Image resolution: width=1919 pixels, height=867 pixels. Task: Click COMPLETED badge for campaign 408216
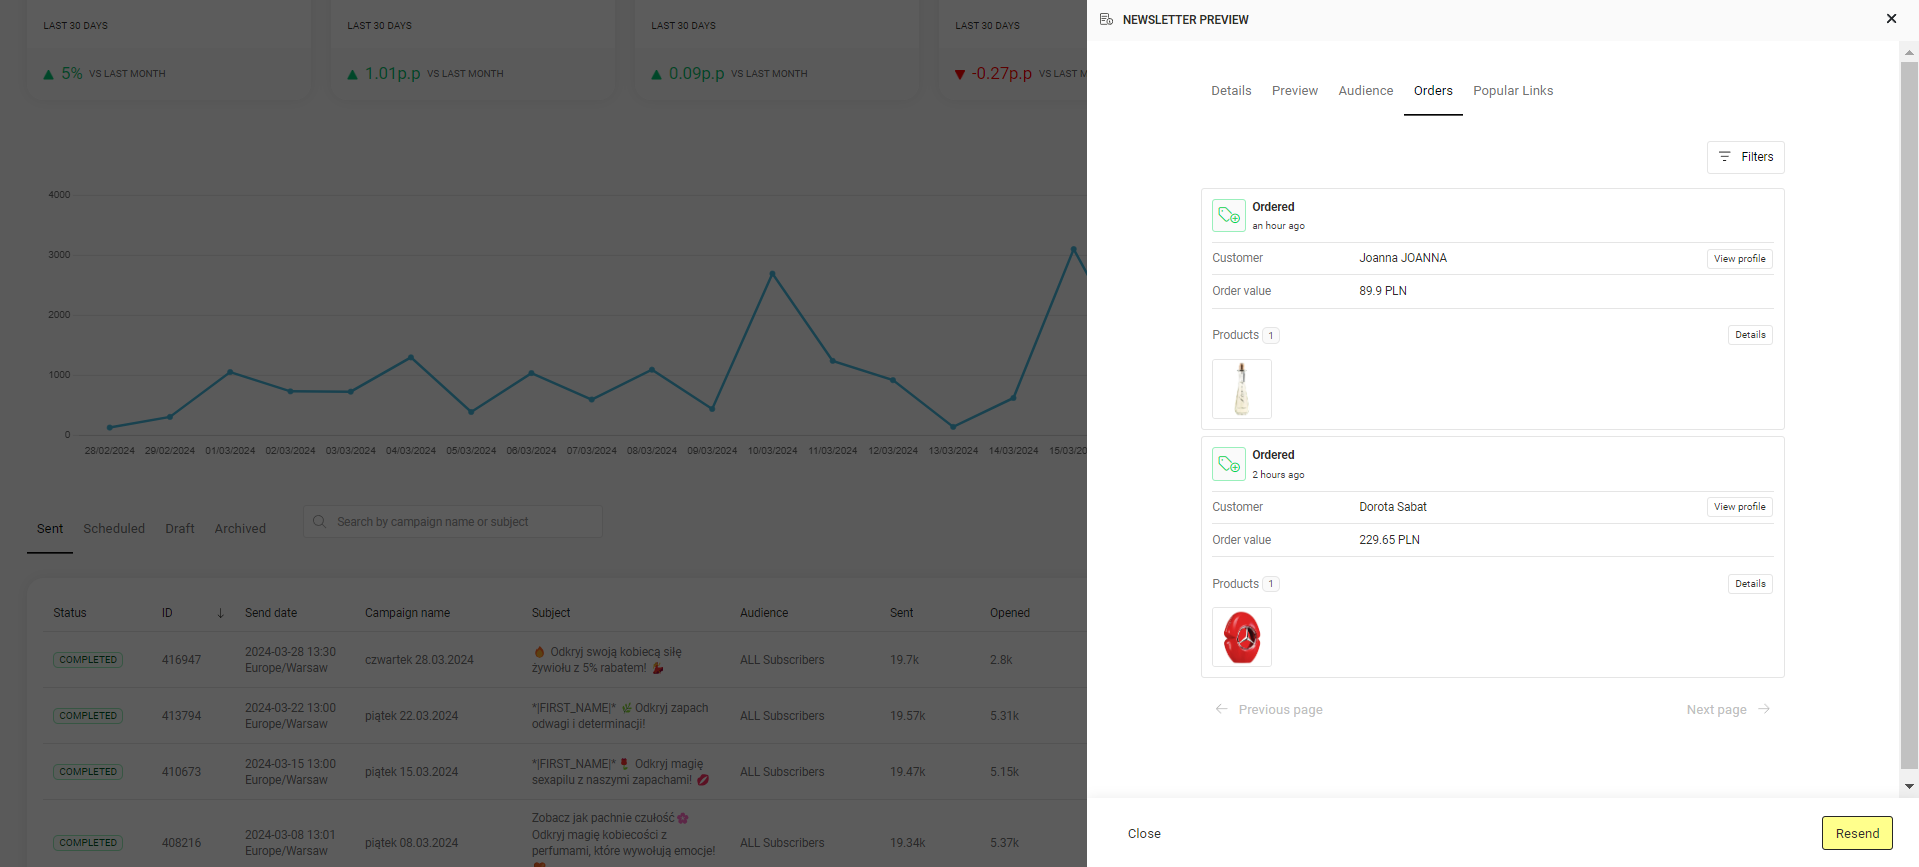pyautogui.click(x=88, y=843)
